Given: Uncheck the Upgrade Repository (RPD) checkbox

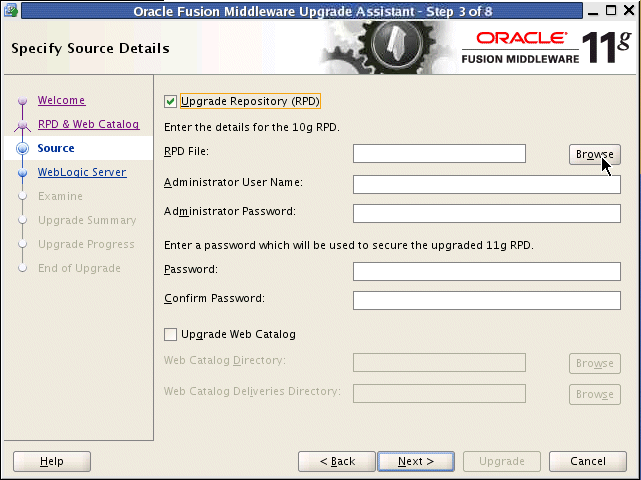Looking at the screenshot, I should 170,101.
